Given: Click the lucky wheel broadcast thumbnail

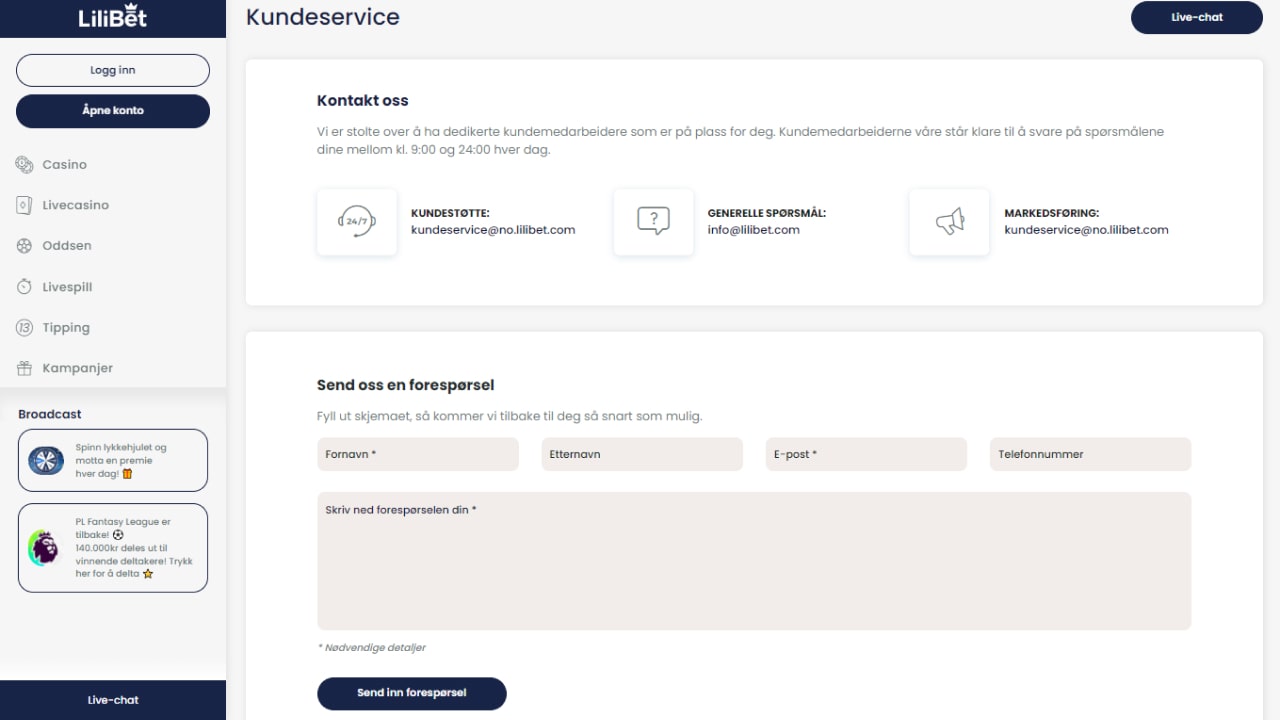Looking at the screenshot, I should click(x=46, y=461).
